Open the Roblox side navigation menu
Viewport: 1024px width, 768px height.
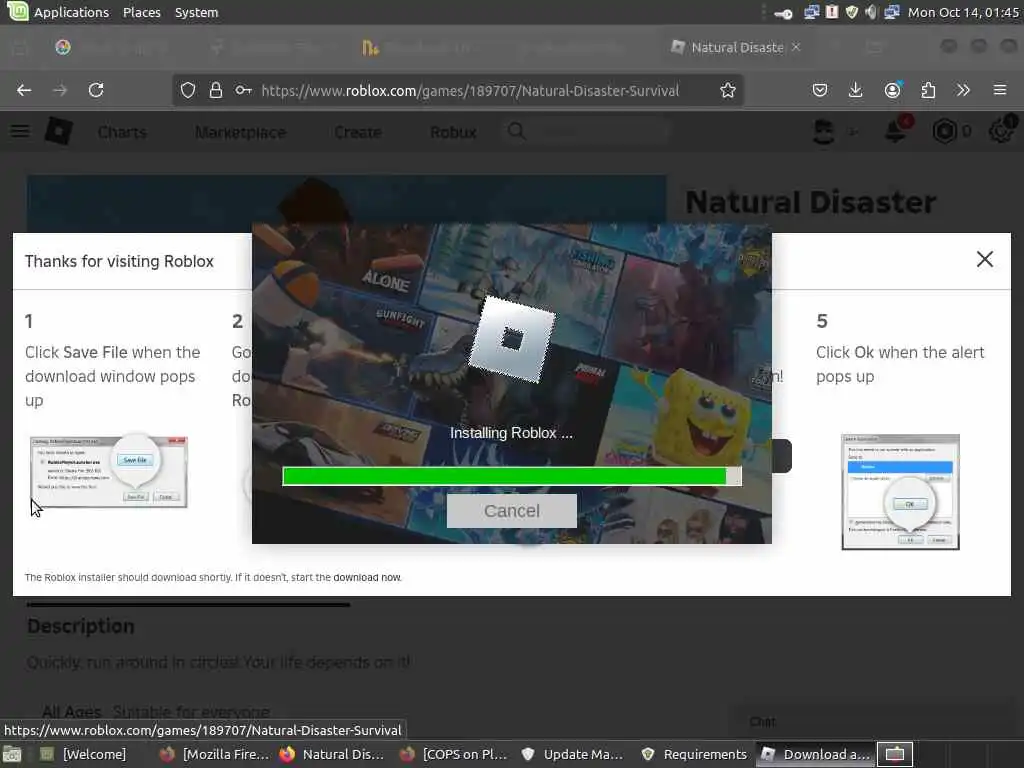click(20, 132)
